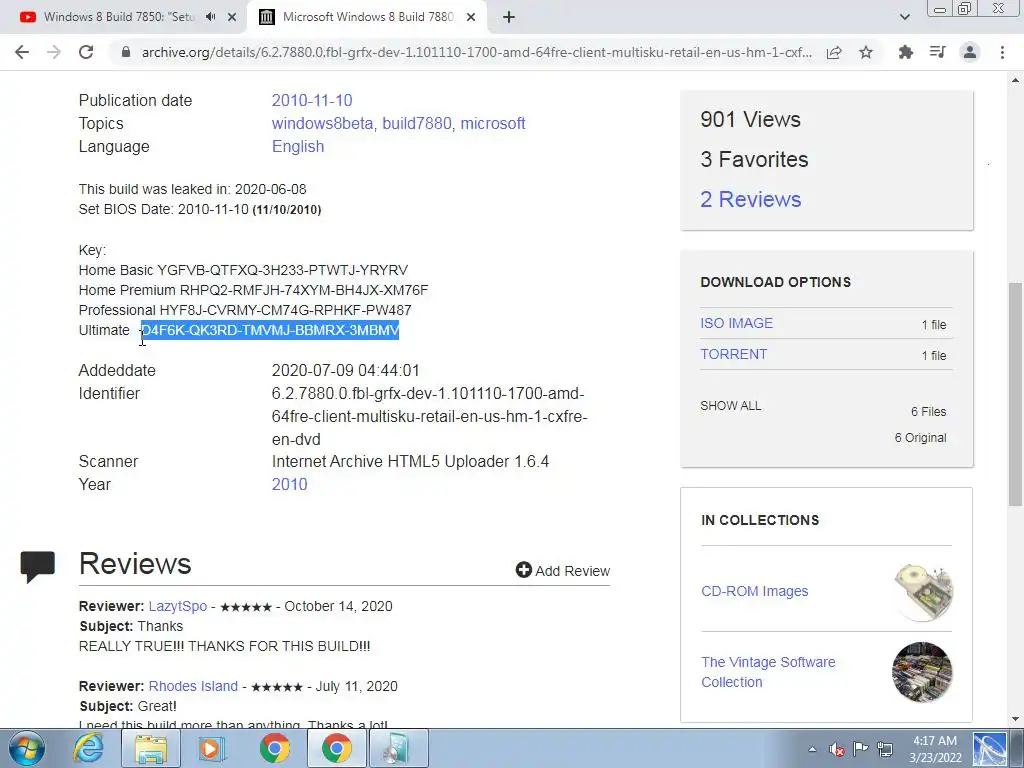Viewport: 1024px width, 768px height.
Task: Open the windows8beta topic link
Action: 323,123
